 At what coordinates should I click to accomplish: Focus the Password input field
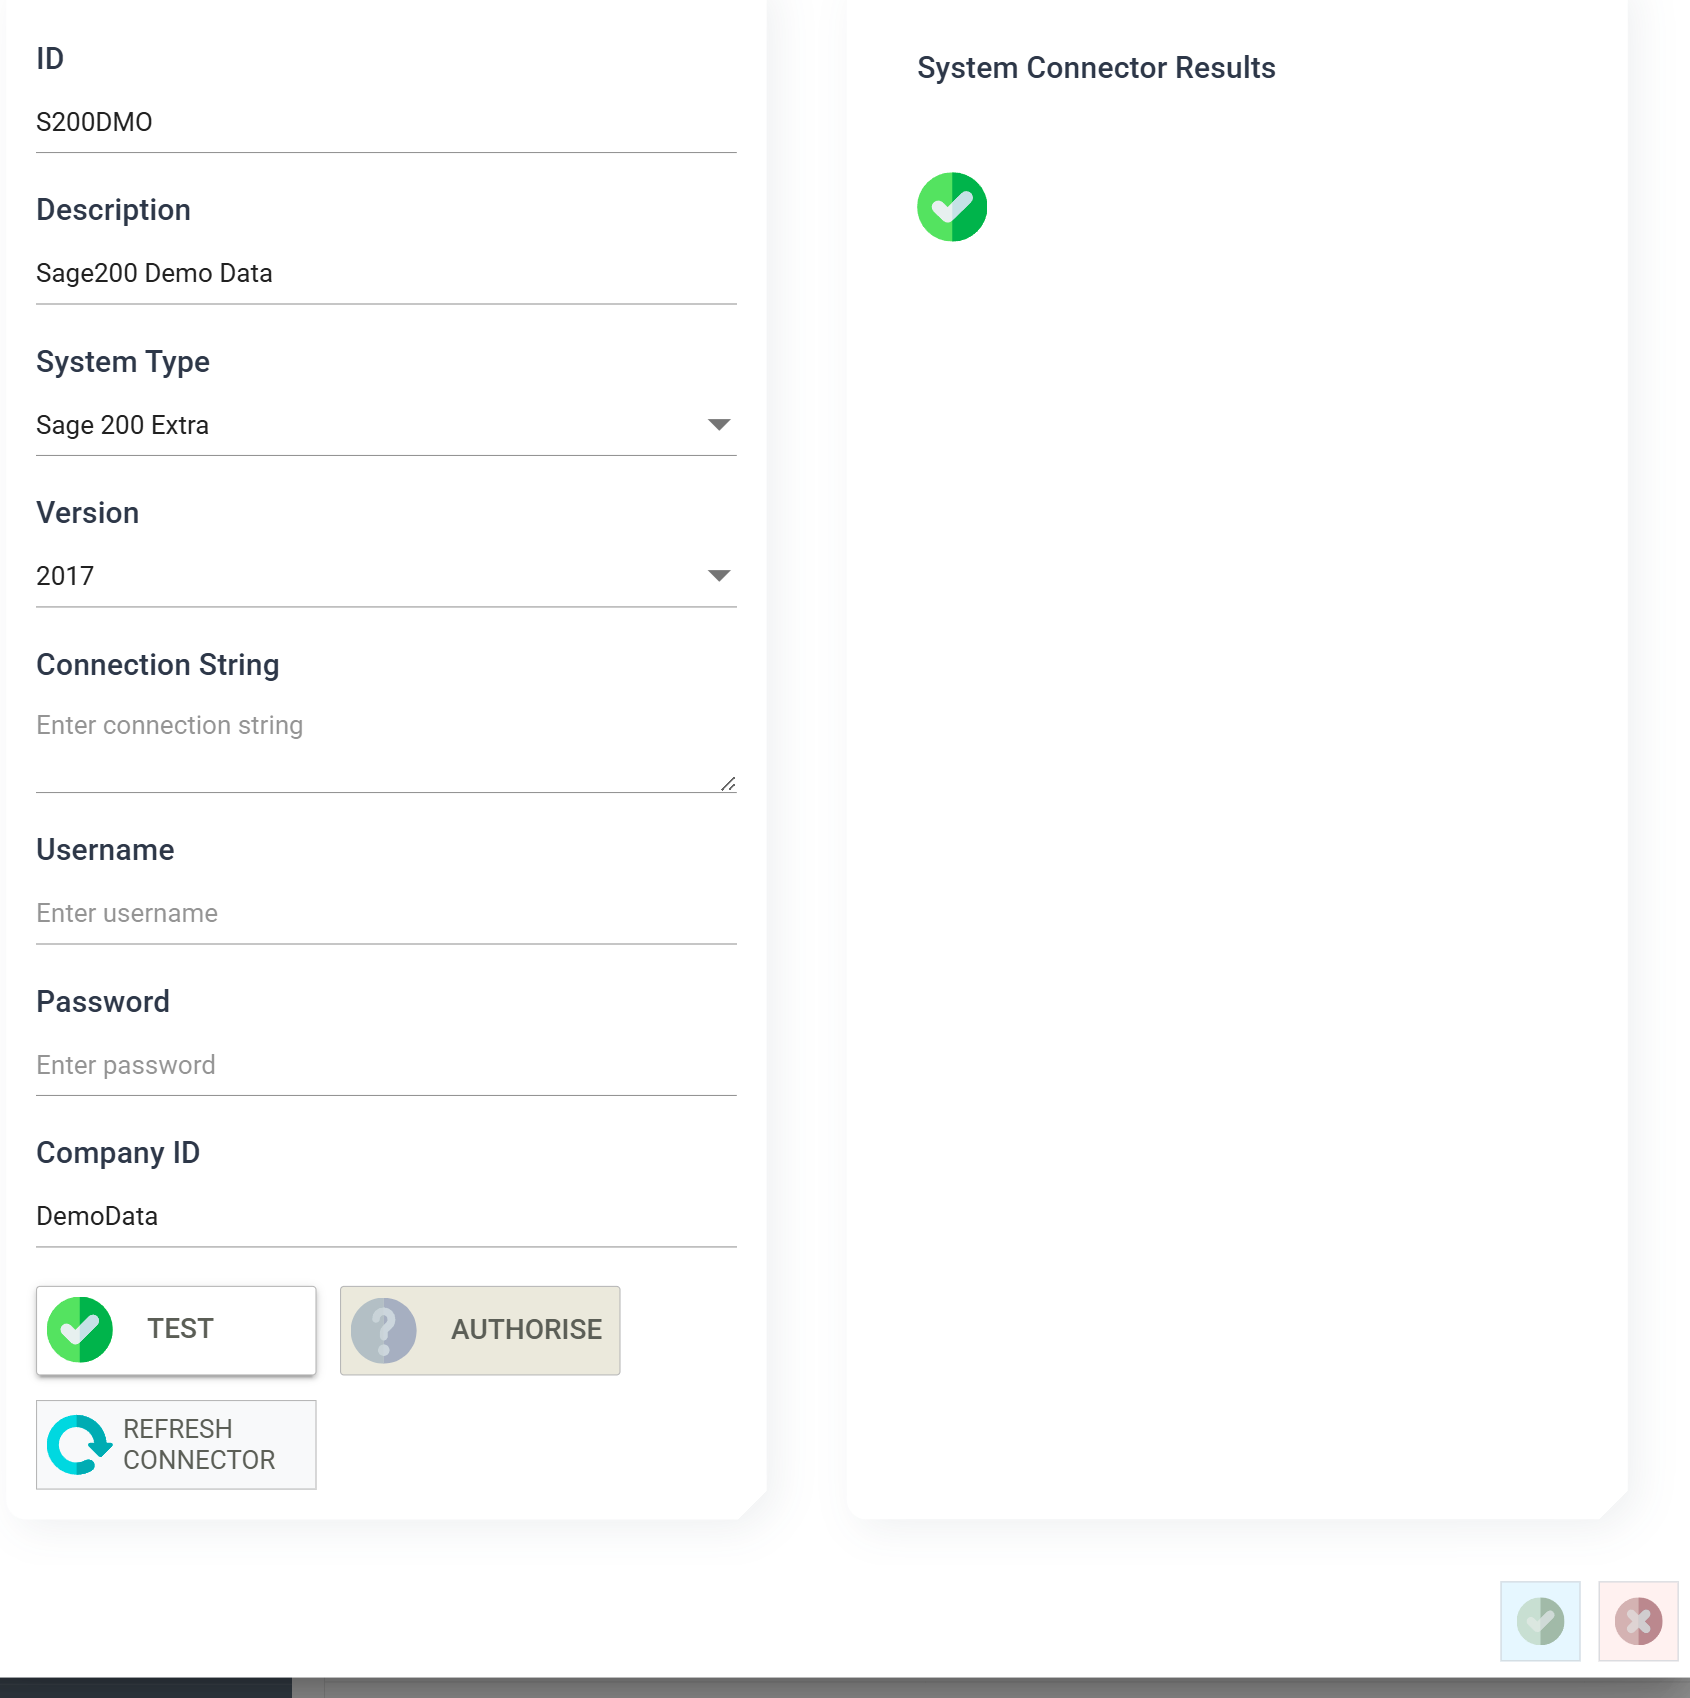point(386,1065)
